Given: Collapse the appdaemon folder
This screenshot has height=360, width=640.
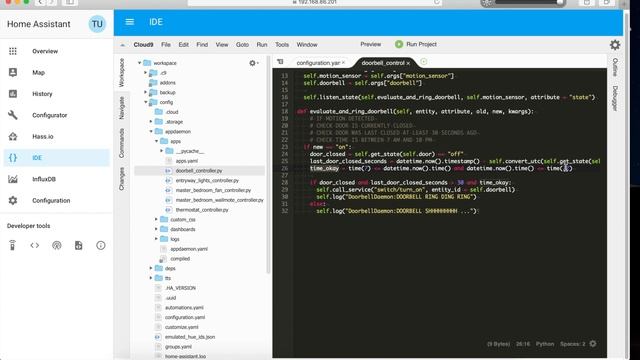Looking at the screenshot, I should click(x=151, y=131).
